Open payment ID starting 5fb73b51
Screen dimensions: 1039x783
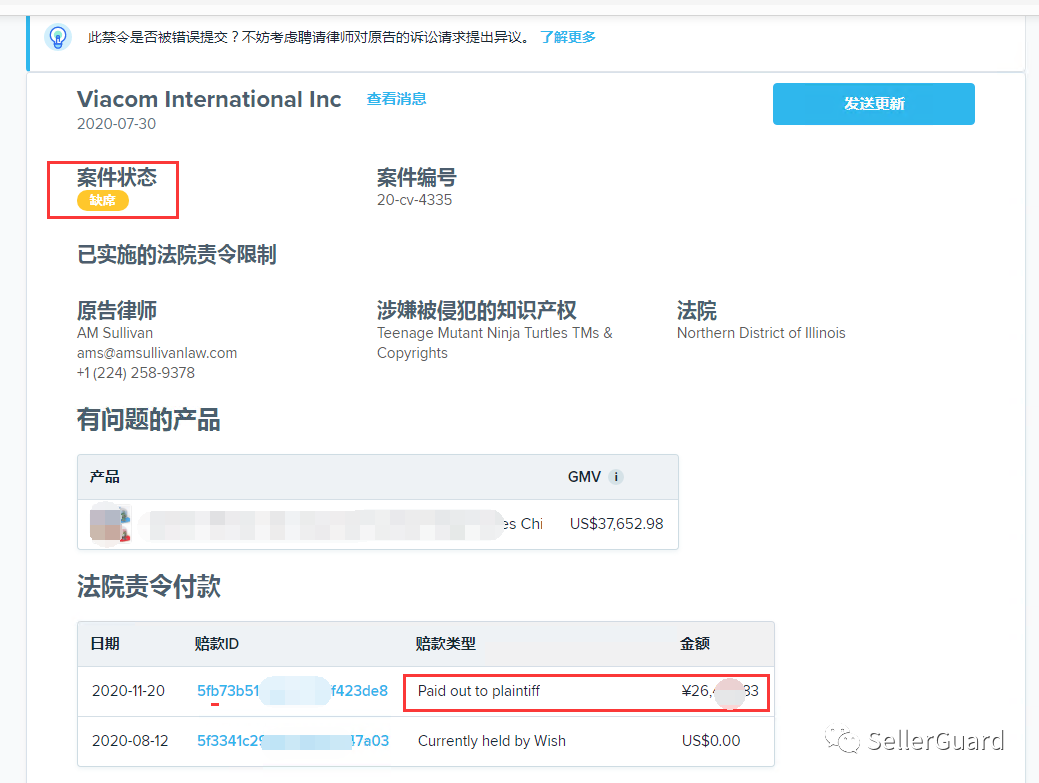[292, 691]
